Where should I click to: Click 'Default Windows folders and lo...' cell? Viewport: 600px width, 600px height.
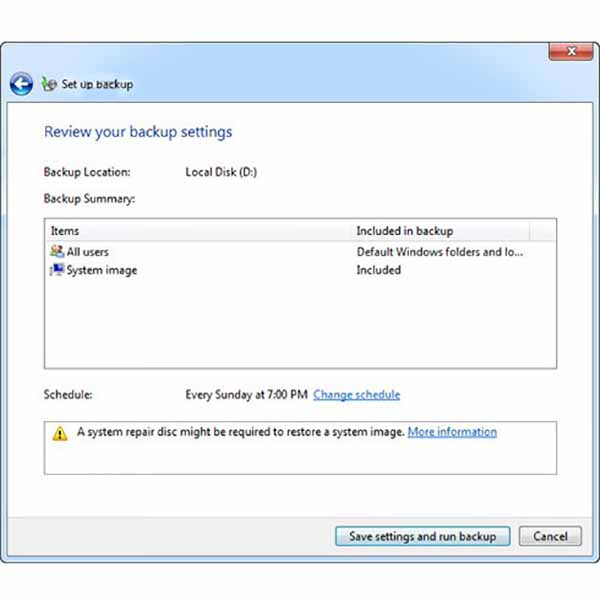[x=440, y=252]
